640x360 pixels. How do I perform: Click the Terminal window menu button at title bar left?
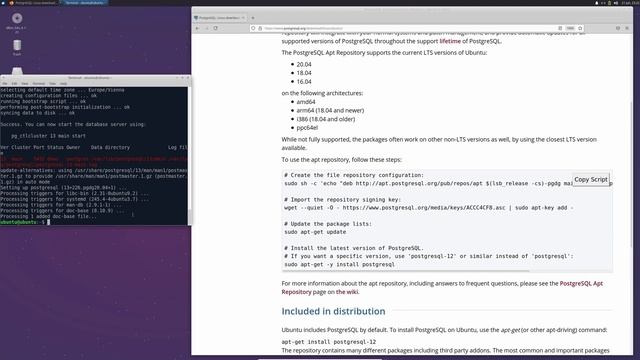pos(3,78)
